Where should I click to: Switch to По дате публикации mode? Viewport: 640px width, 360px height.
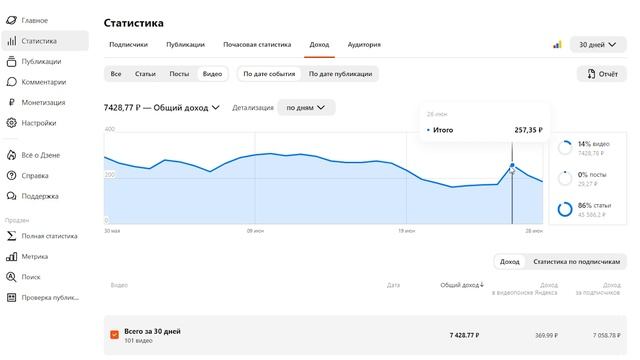(x=340, y=74)
